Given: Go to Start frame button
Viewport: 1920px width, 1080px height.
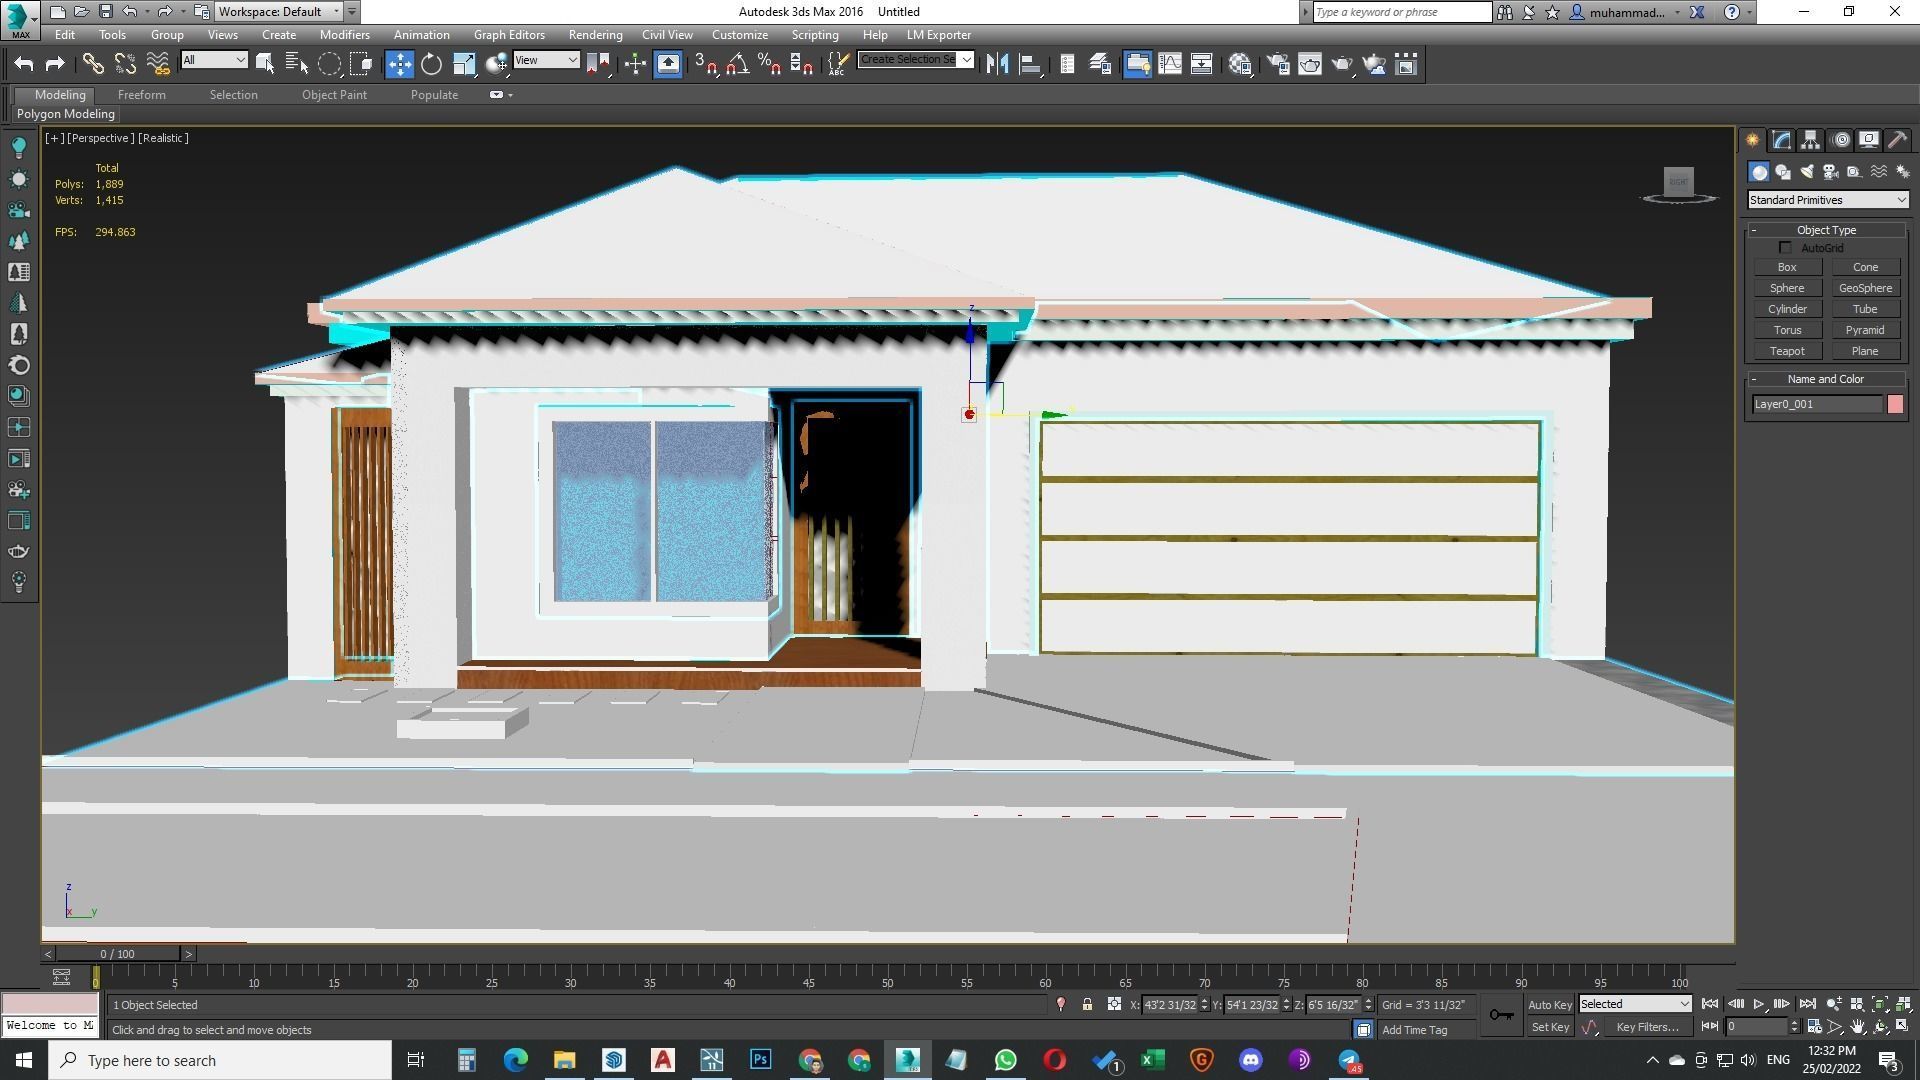Looking at the screenshot, I should 1710,1004.
